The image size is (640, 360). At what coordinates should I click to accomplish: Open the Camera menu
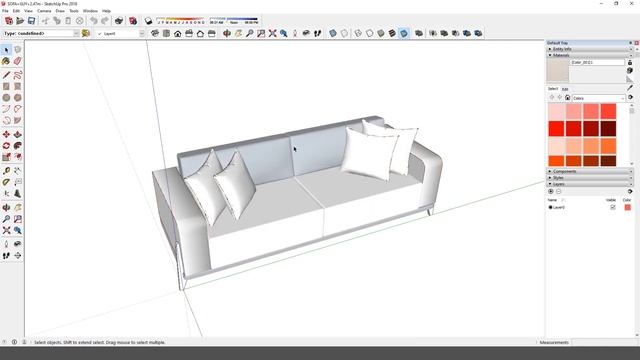(x=44, y=11)
